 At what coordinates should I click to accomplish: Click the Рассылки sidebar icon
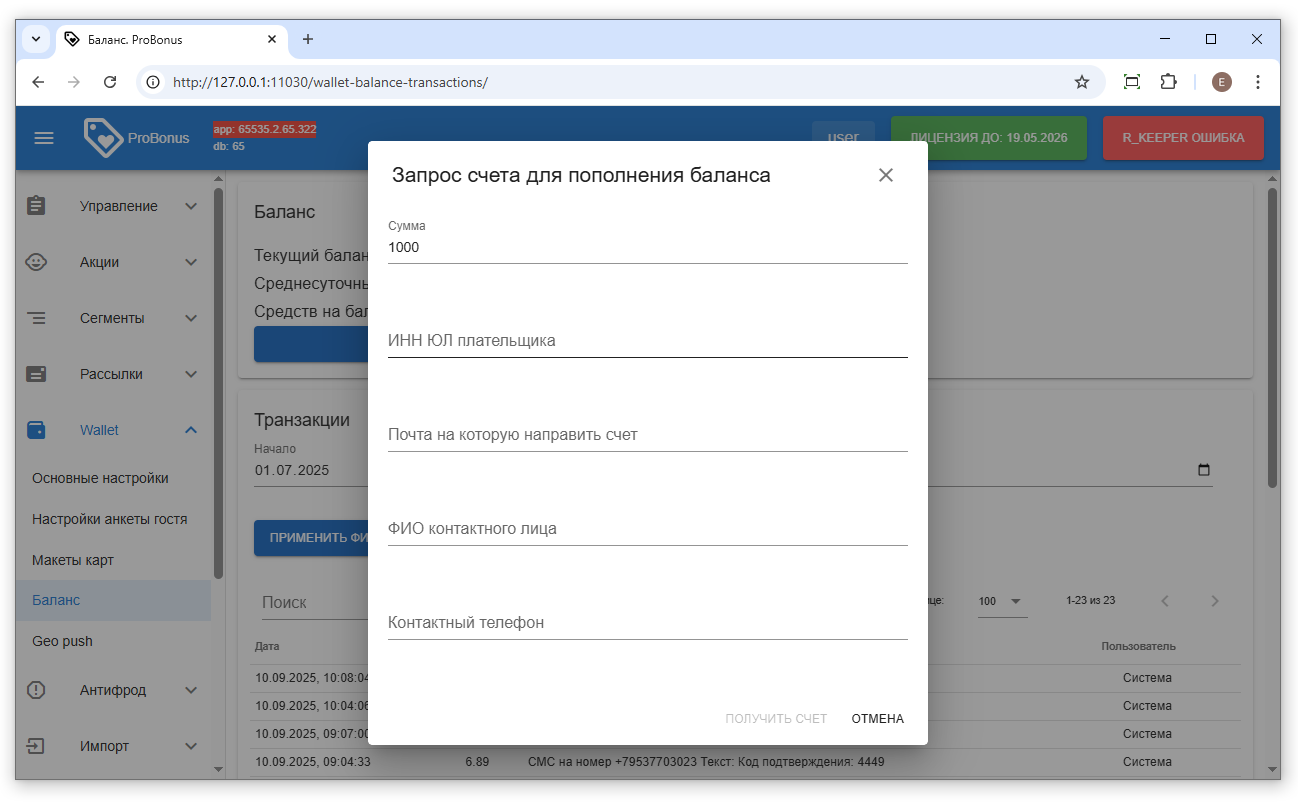point(37,374)
